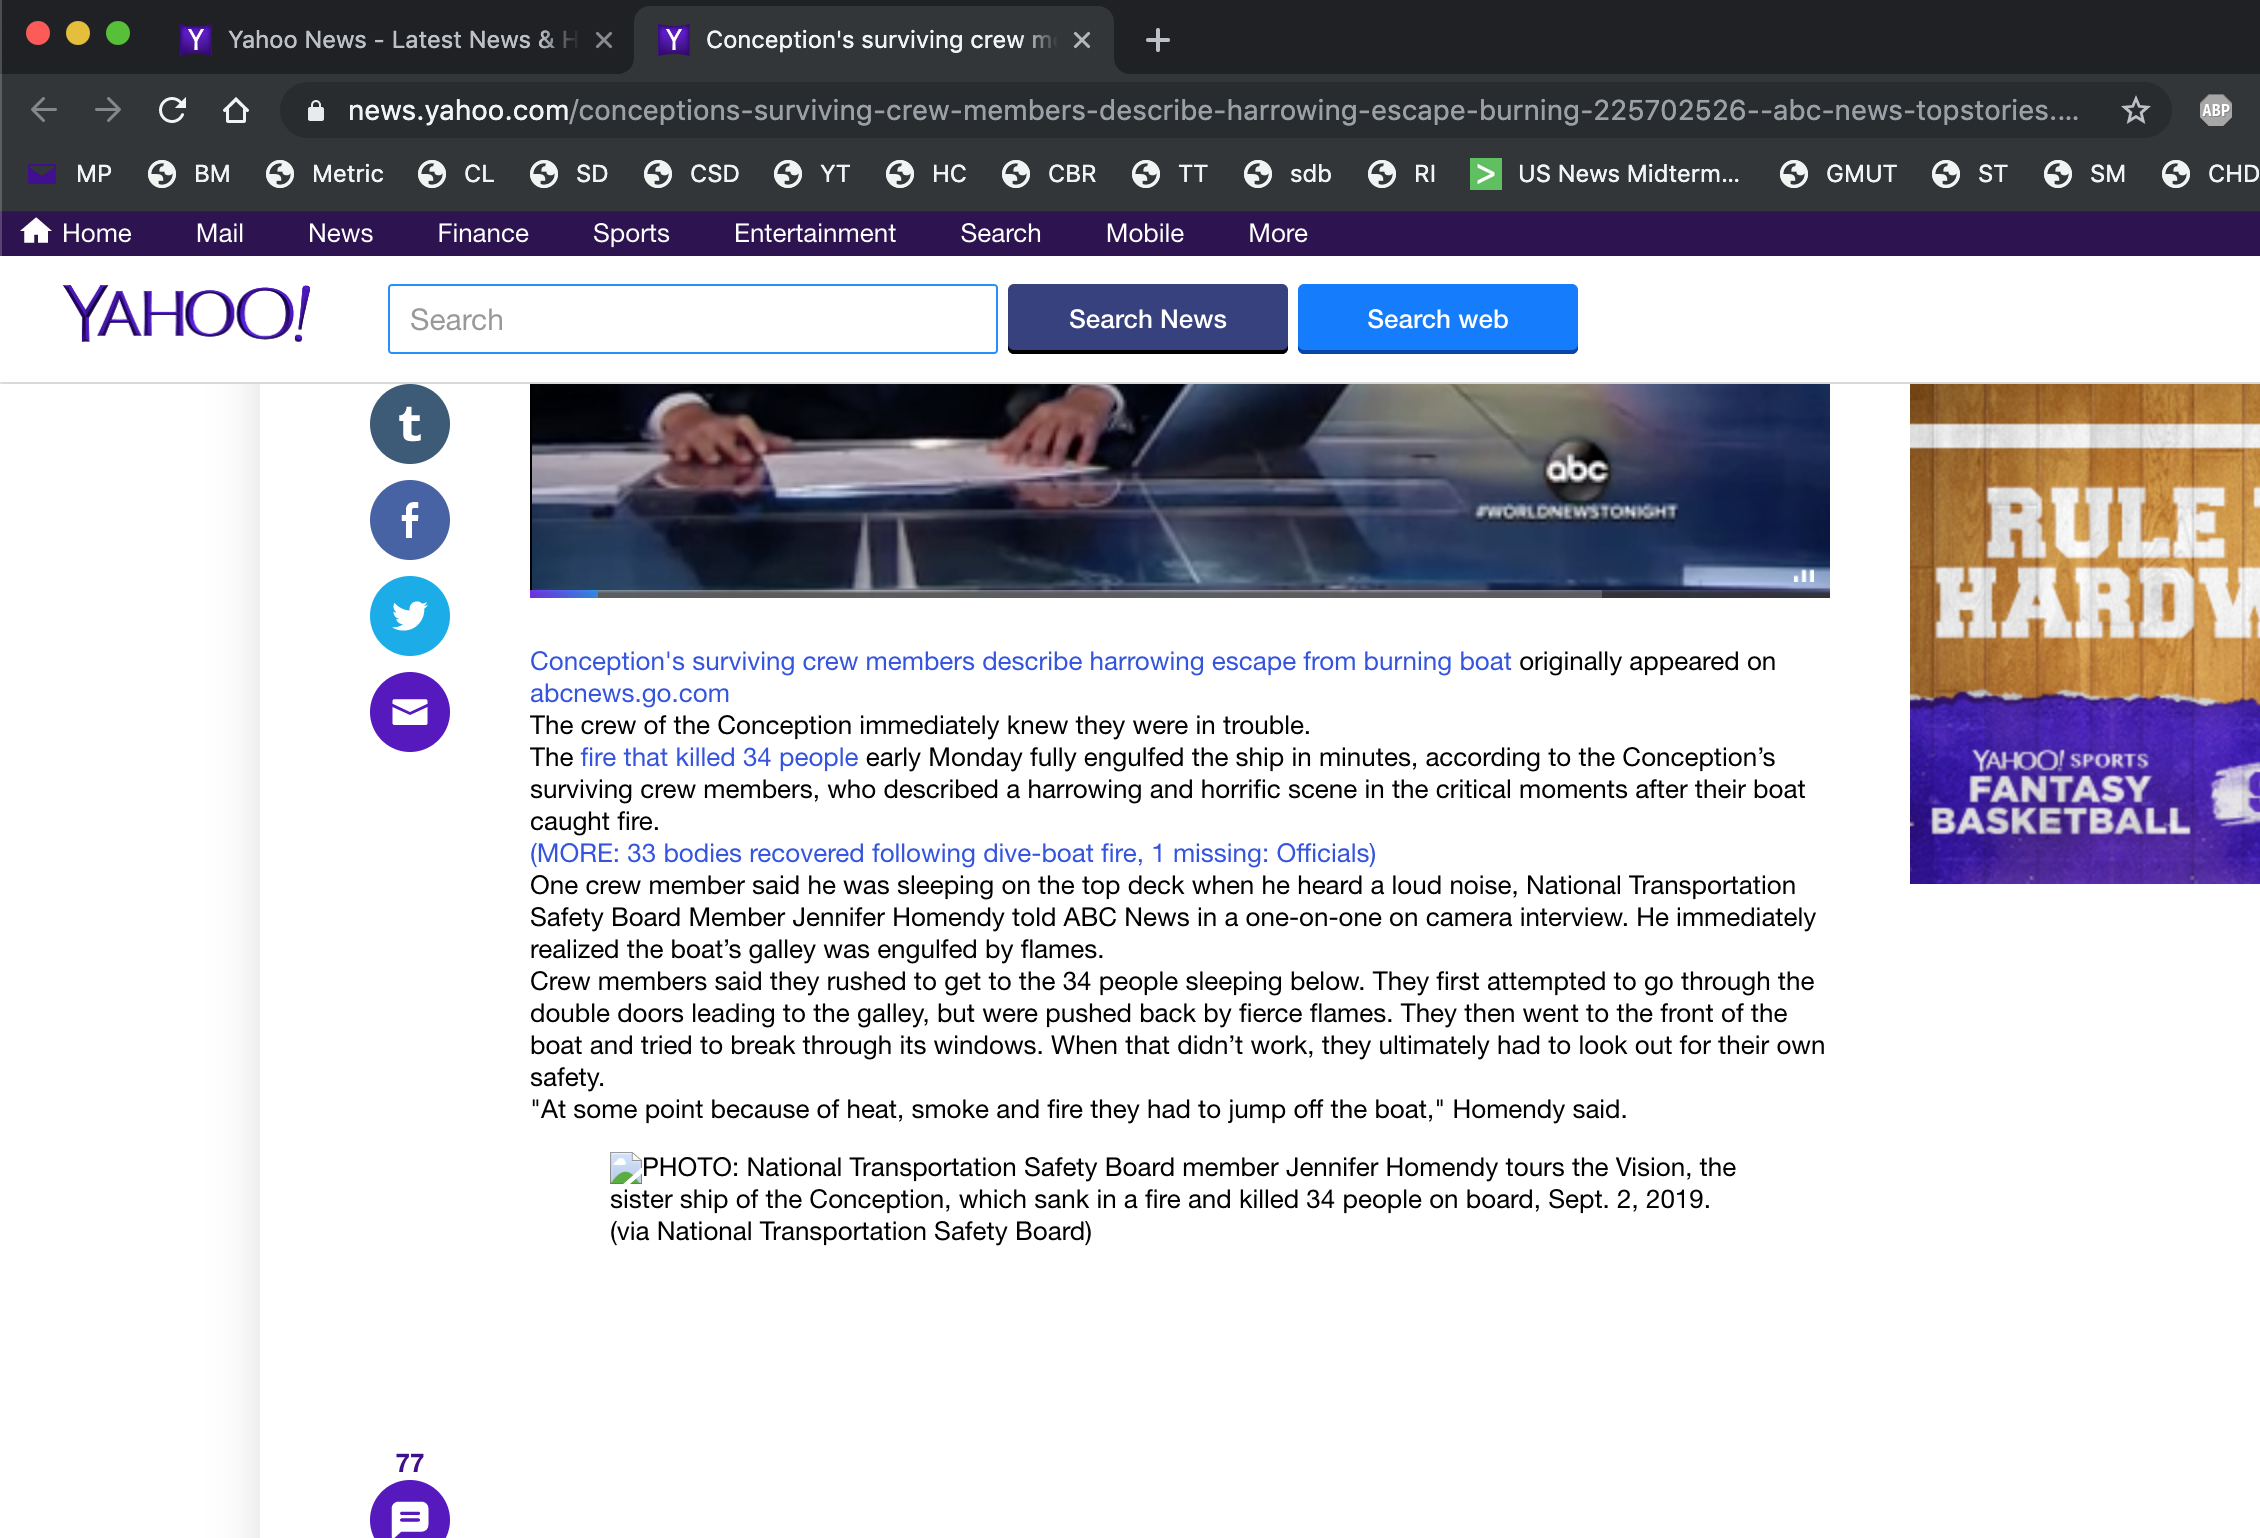The height and width of the screenshot is (1538, 2260).
Task: Focus the Yahoo search field
Action: (693, 319)
